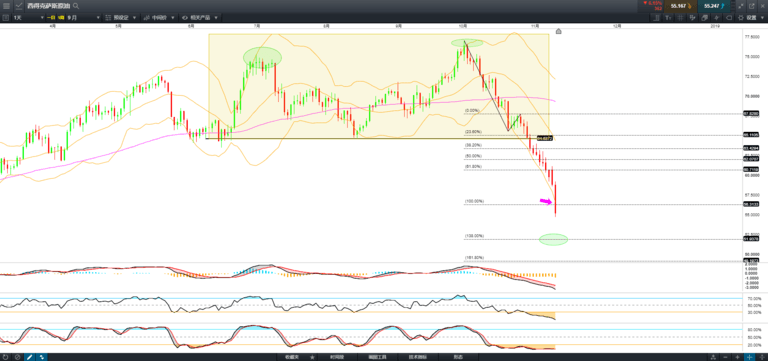768x361 pixels.
Task: Click the eraser / tag-shaped icon
Action: point(728,18)
